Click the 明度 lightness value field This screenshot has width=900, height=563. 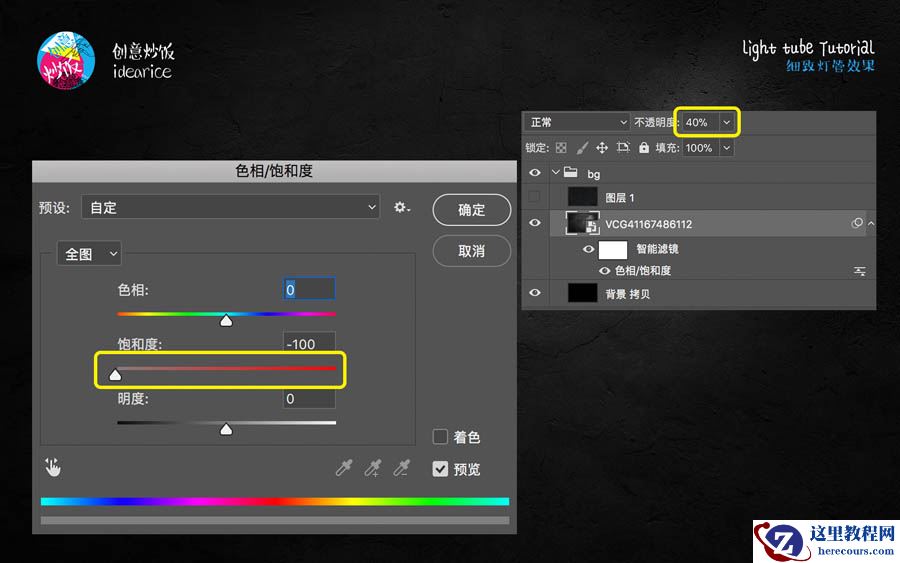pos(309,398)
